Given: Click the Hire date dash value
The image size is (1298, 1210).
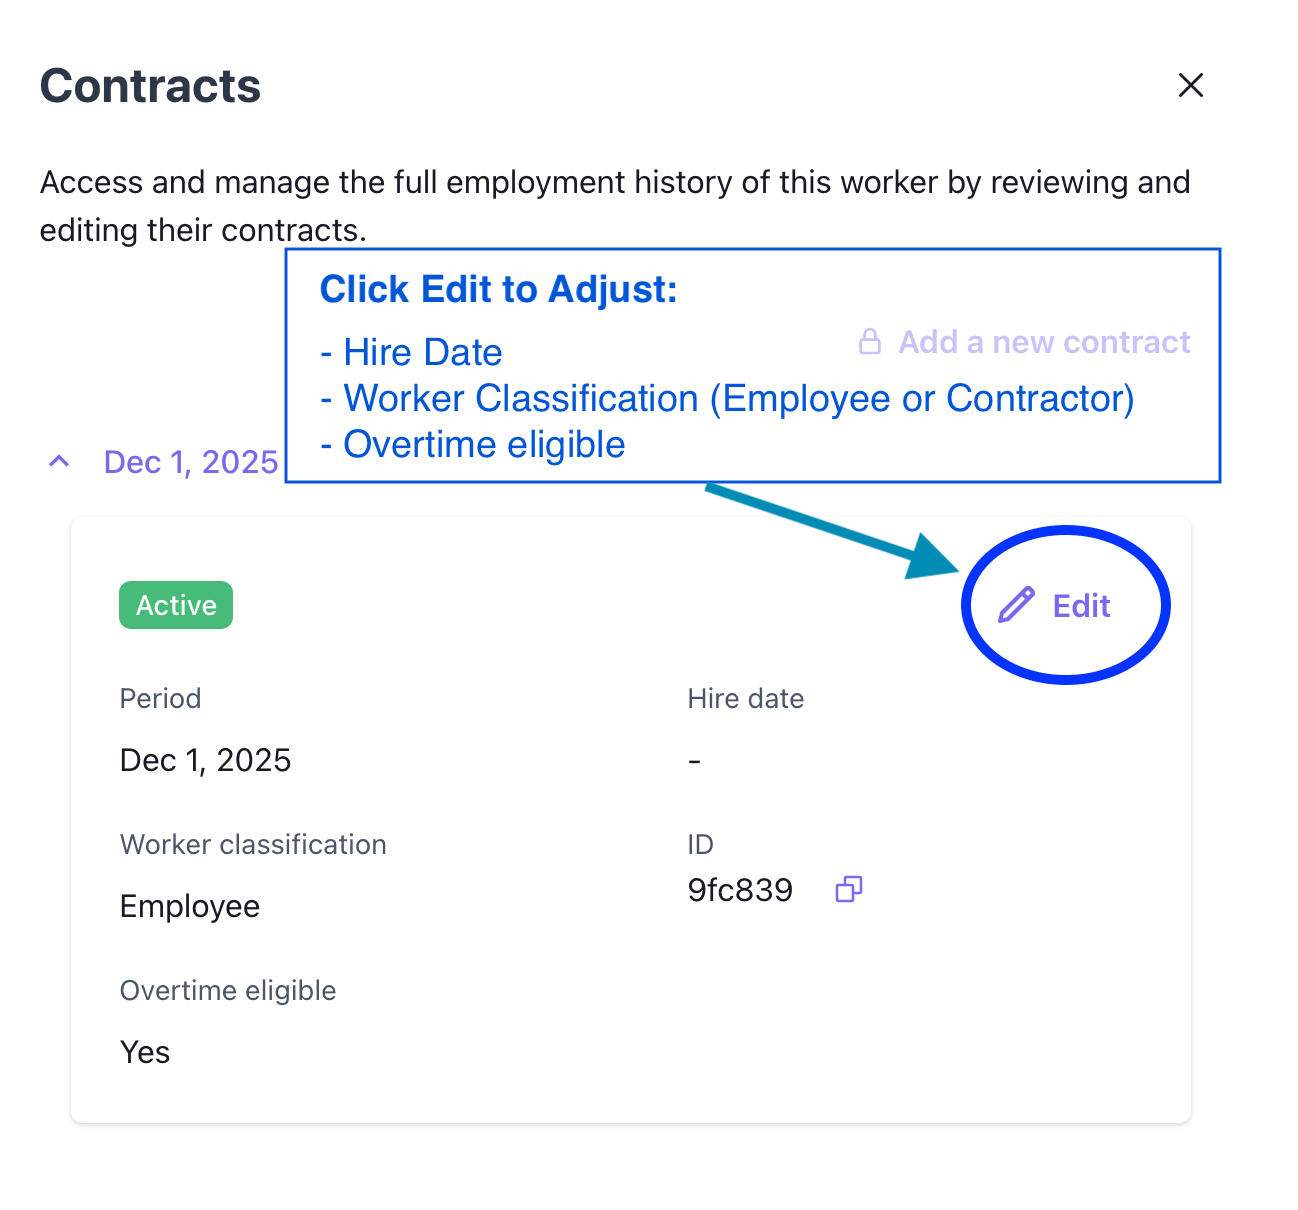Looking at the screenshot, I should [x=694, y=761].
